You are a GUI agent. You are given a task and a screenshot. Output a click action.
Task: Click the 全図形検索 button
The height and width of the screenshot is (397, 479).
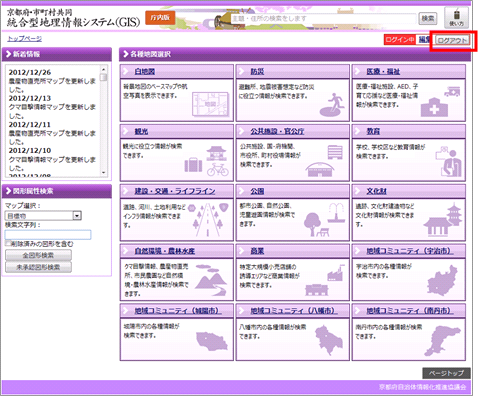[x=38, y=255]
